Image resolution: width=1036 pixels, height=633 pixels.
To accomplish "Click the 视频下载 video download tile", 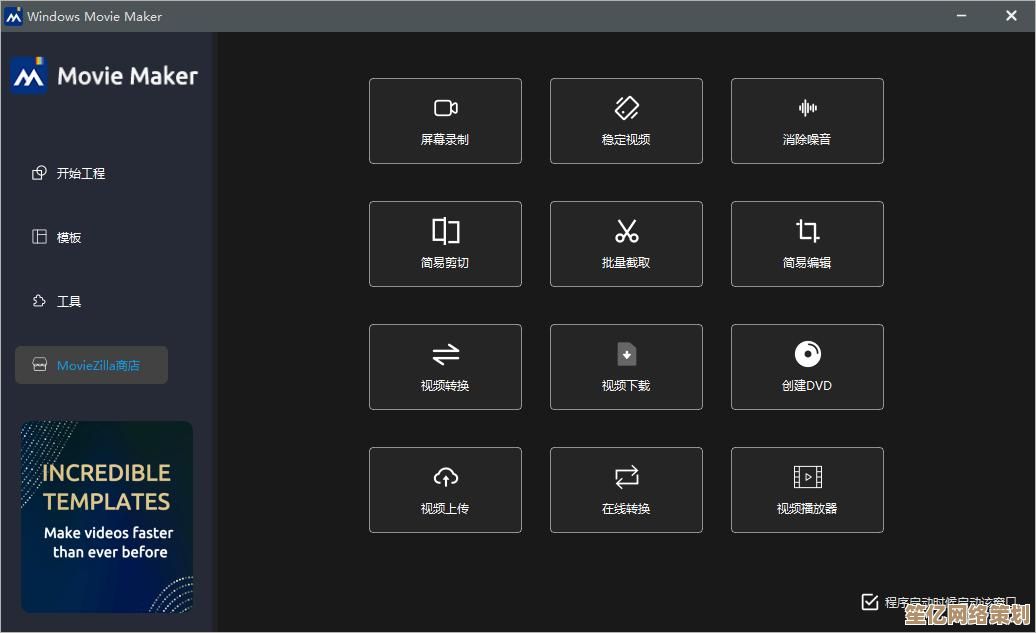I will (626, 367).
